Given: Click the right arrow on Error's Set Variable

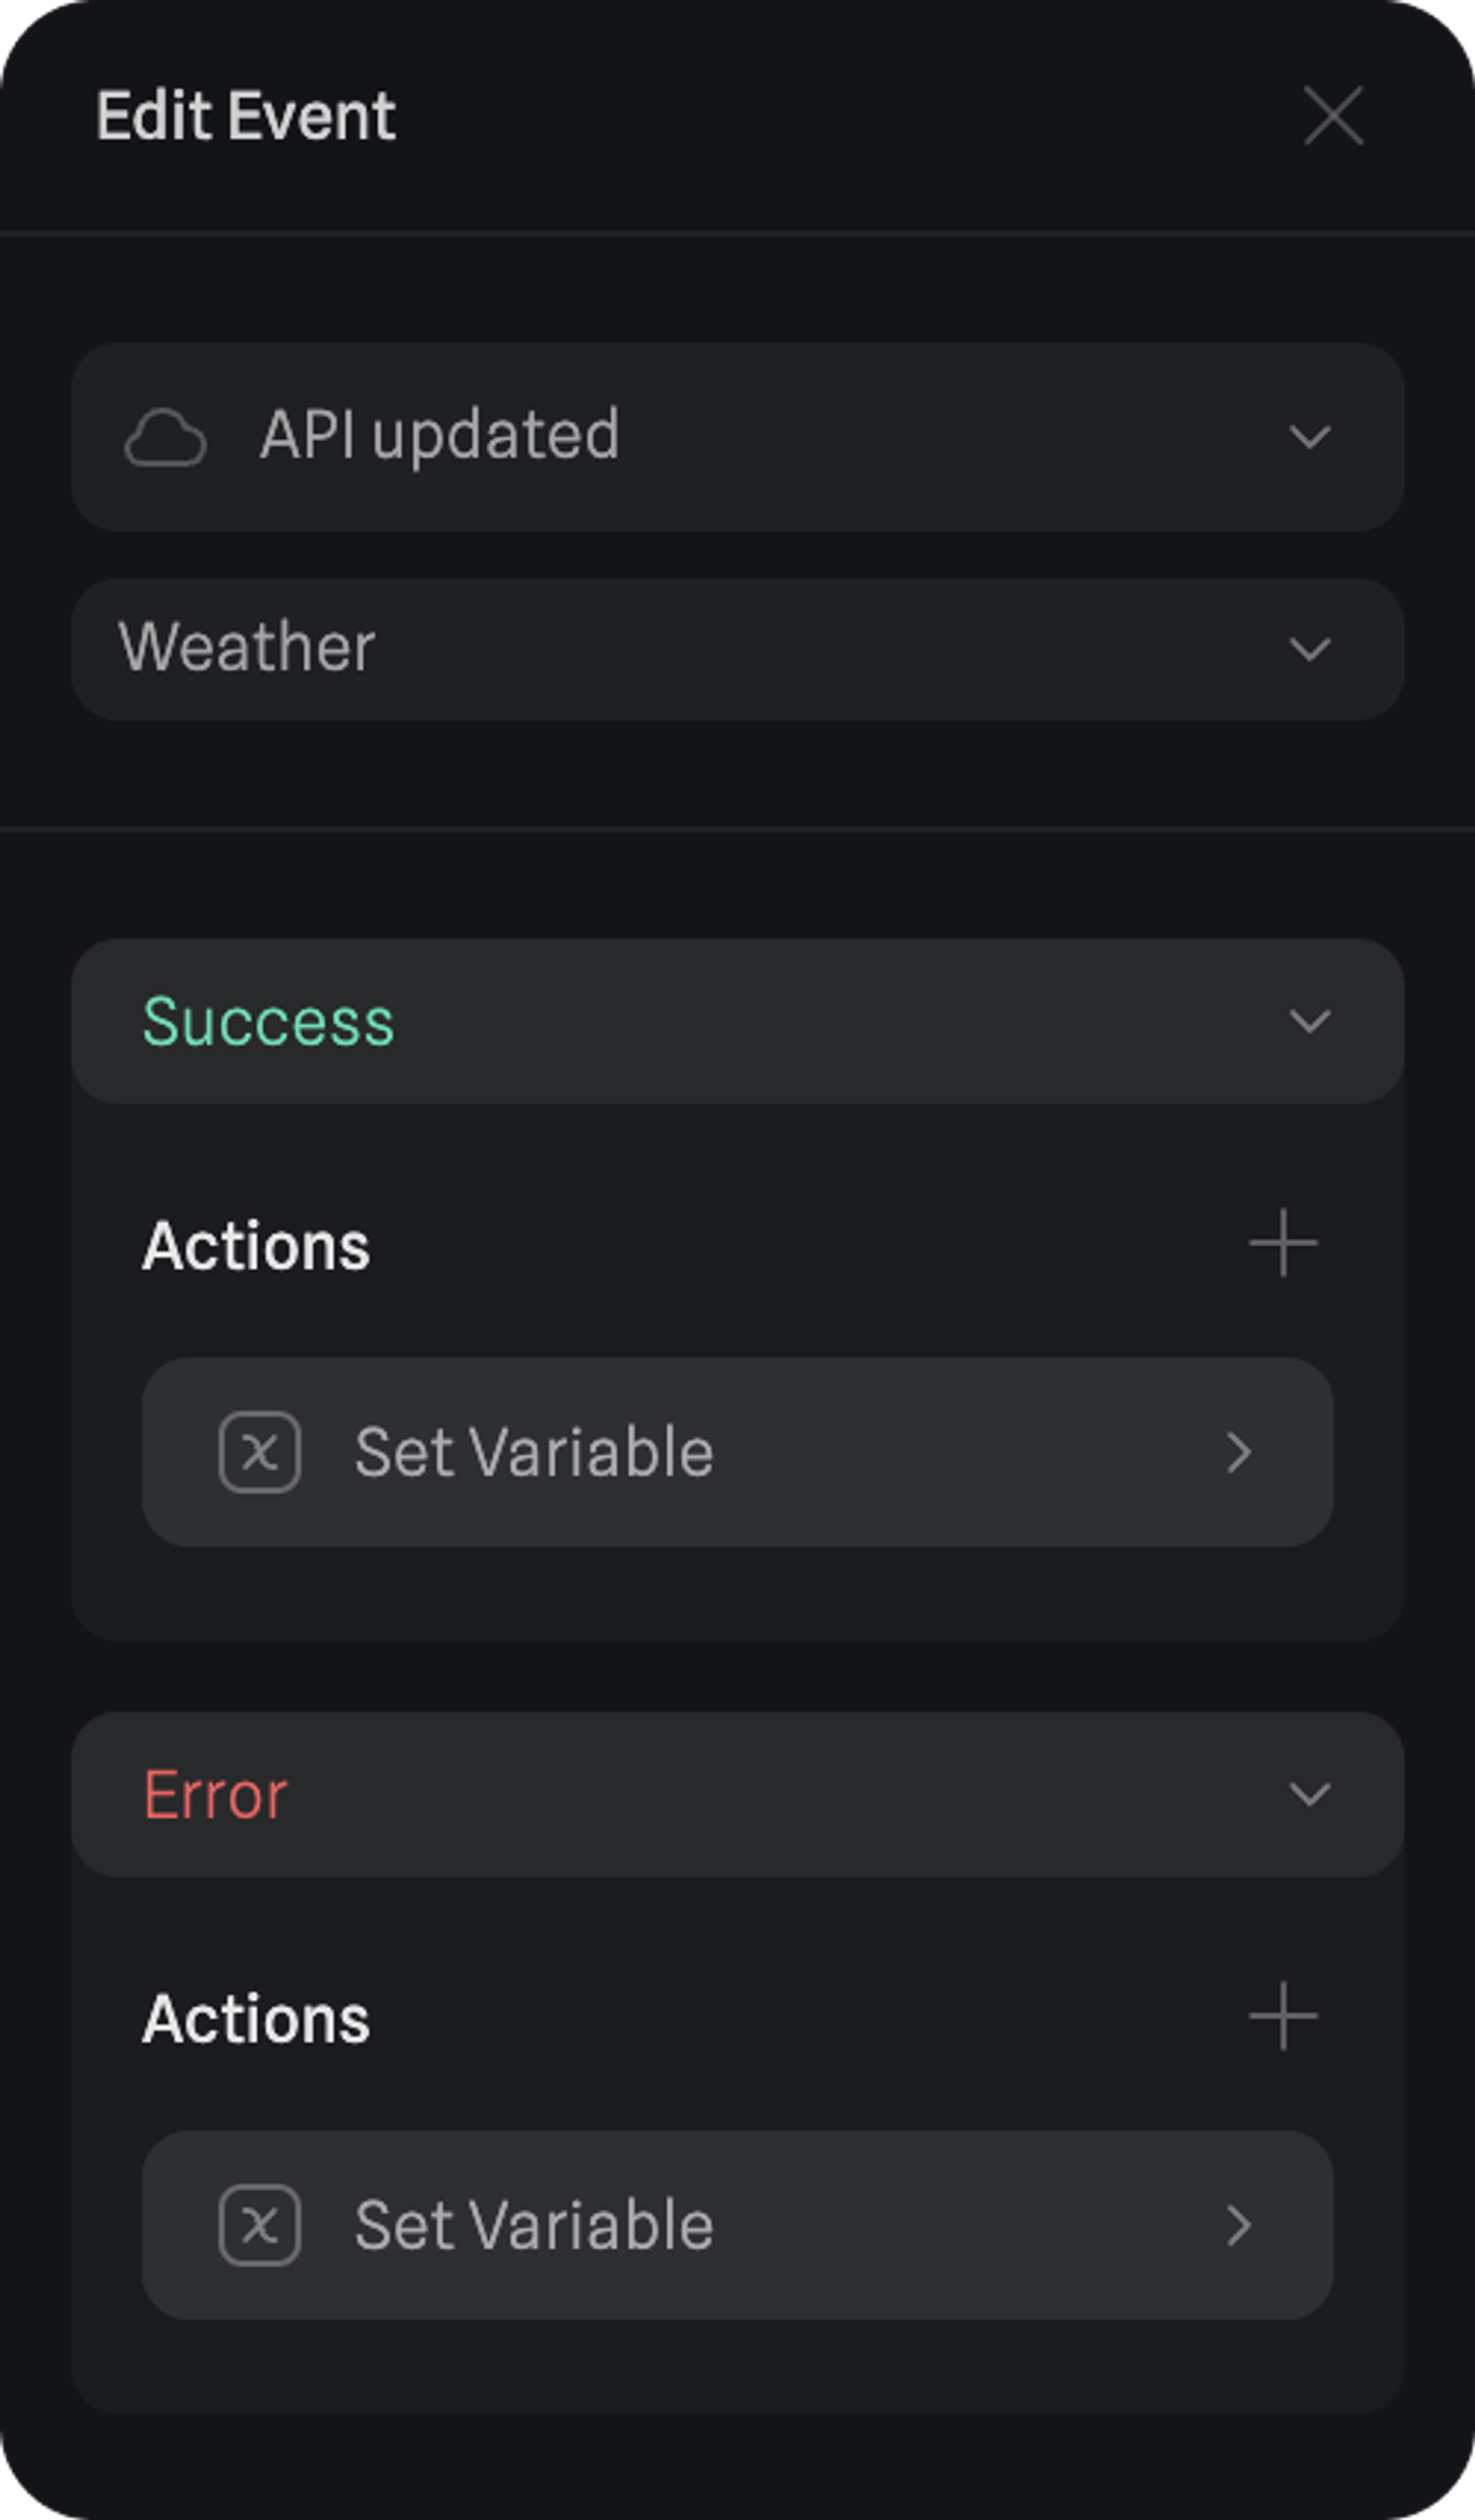Looking at the screenshot, I should click(x=1239, y=2225).
